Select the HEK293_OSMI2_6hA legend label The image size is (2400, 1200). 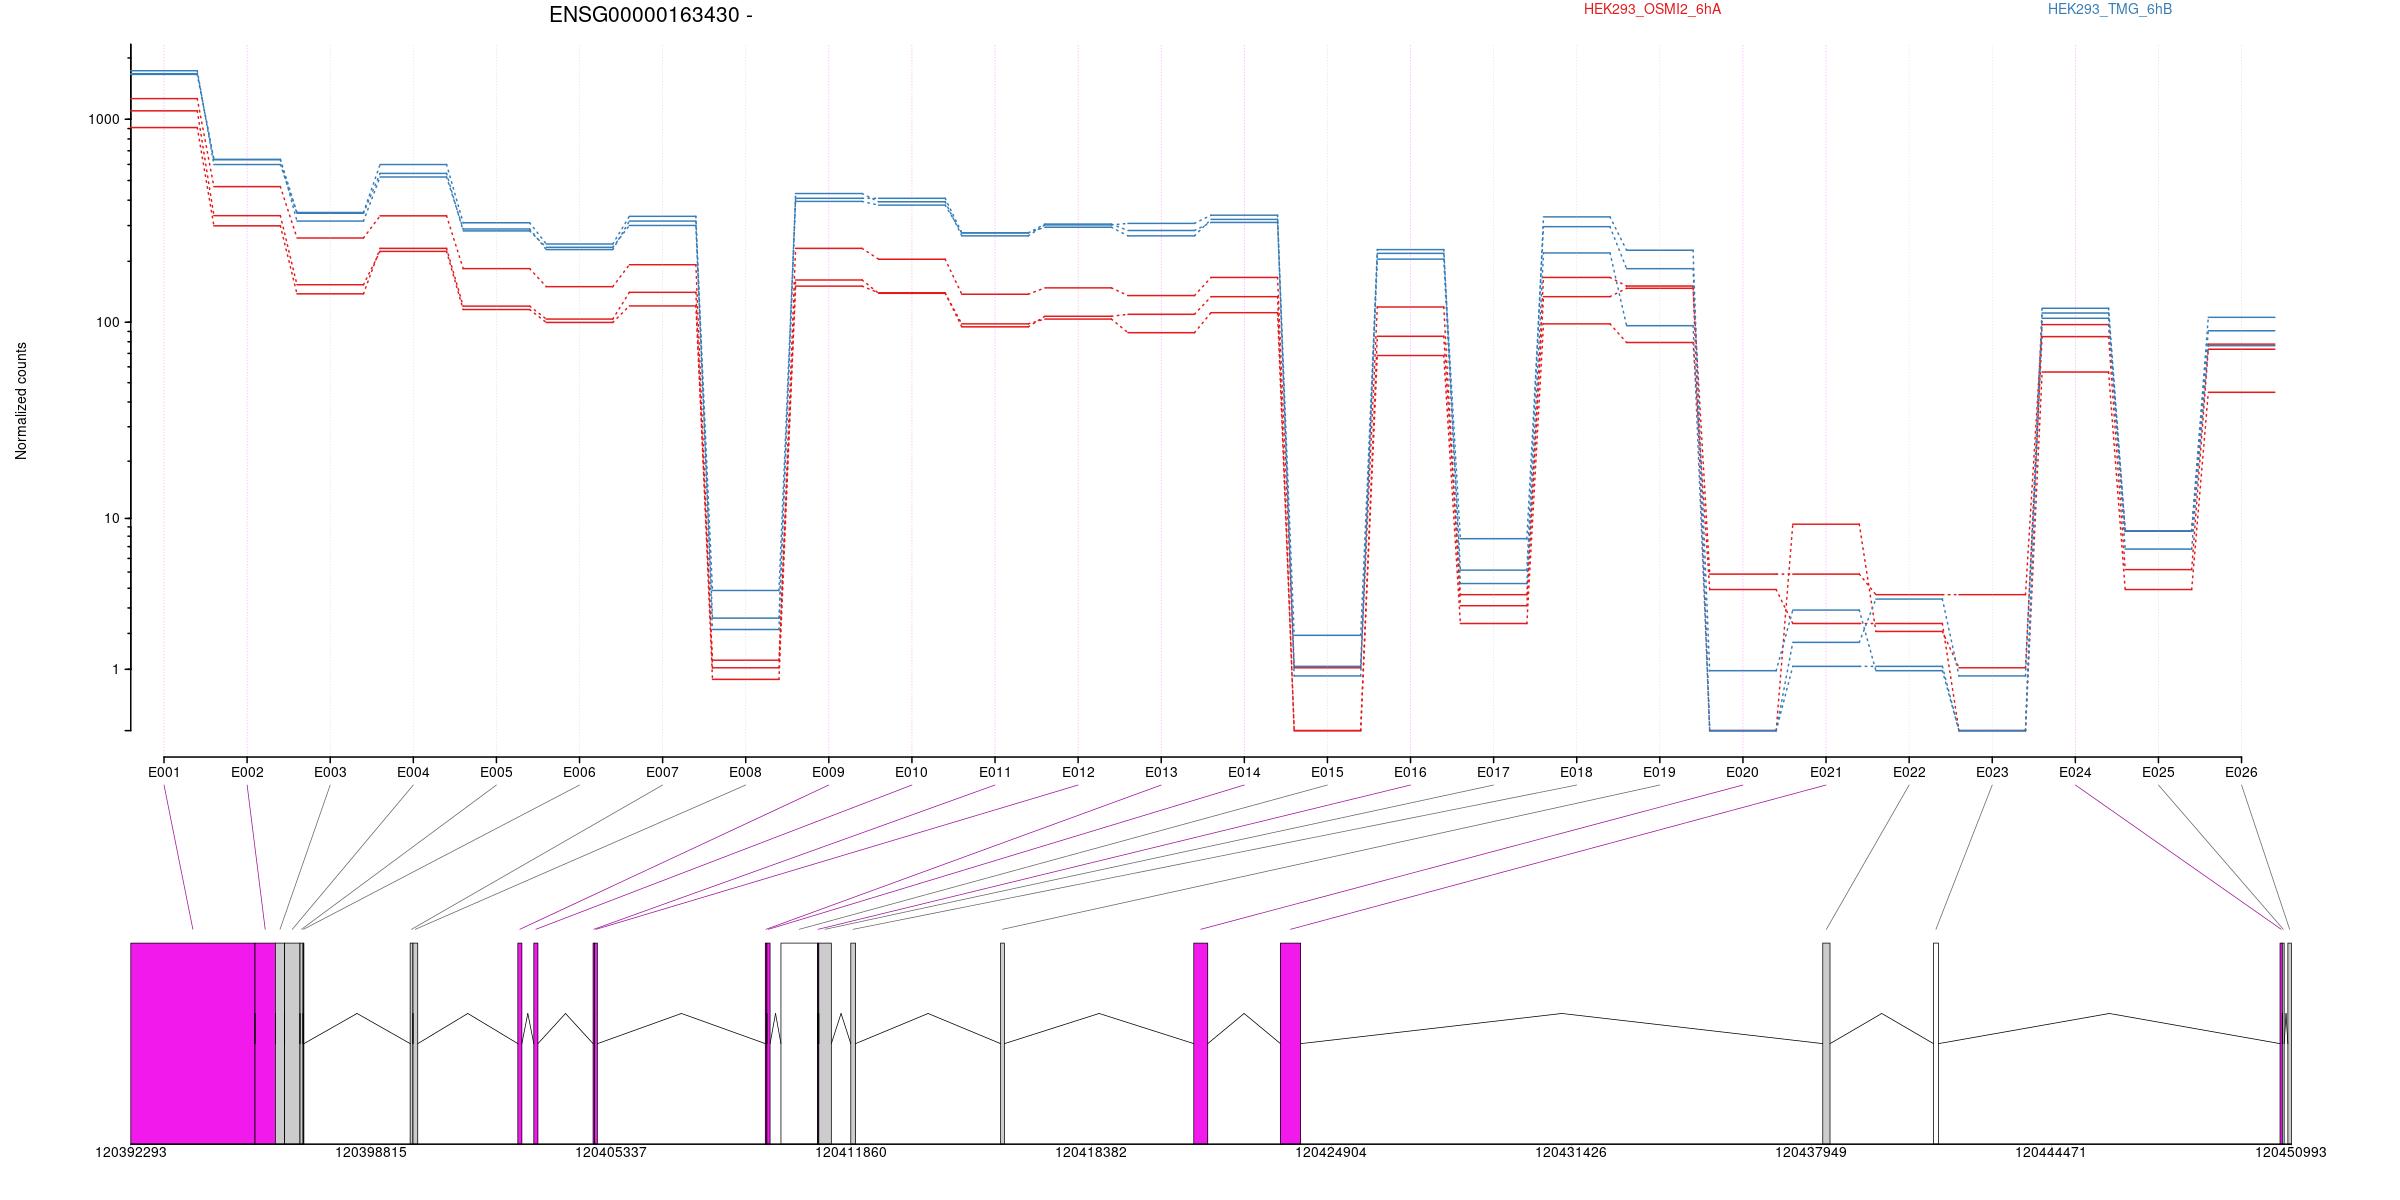pos(1653,9)
